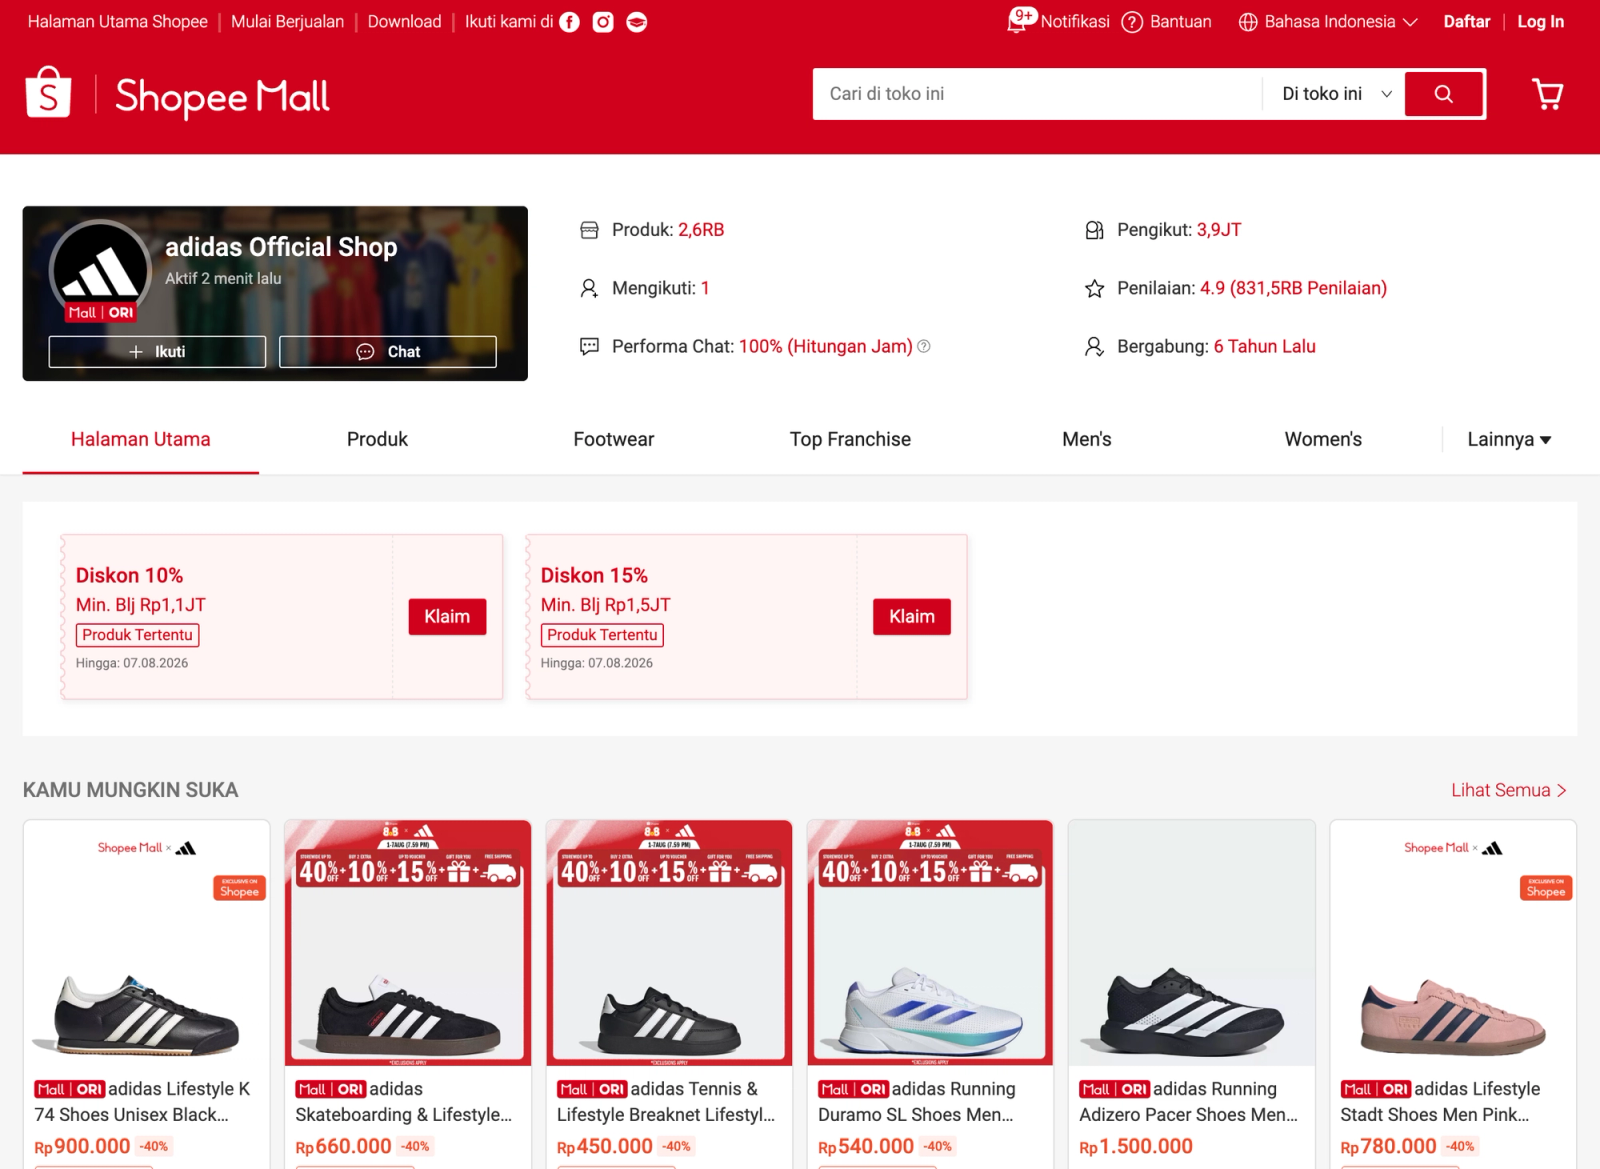
Task: Click the Bantuan help icon
Action: tap(1132, 22)
